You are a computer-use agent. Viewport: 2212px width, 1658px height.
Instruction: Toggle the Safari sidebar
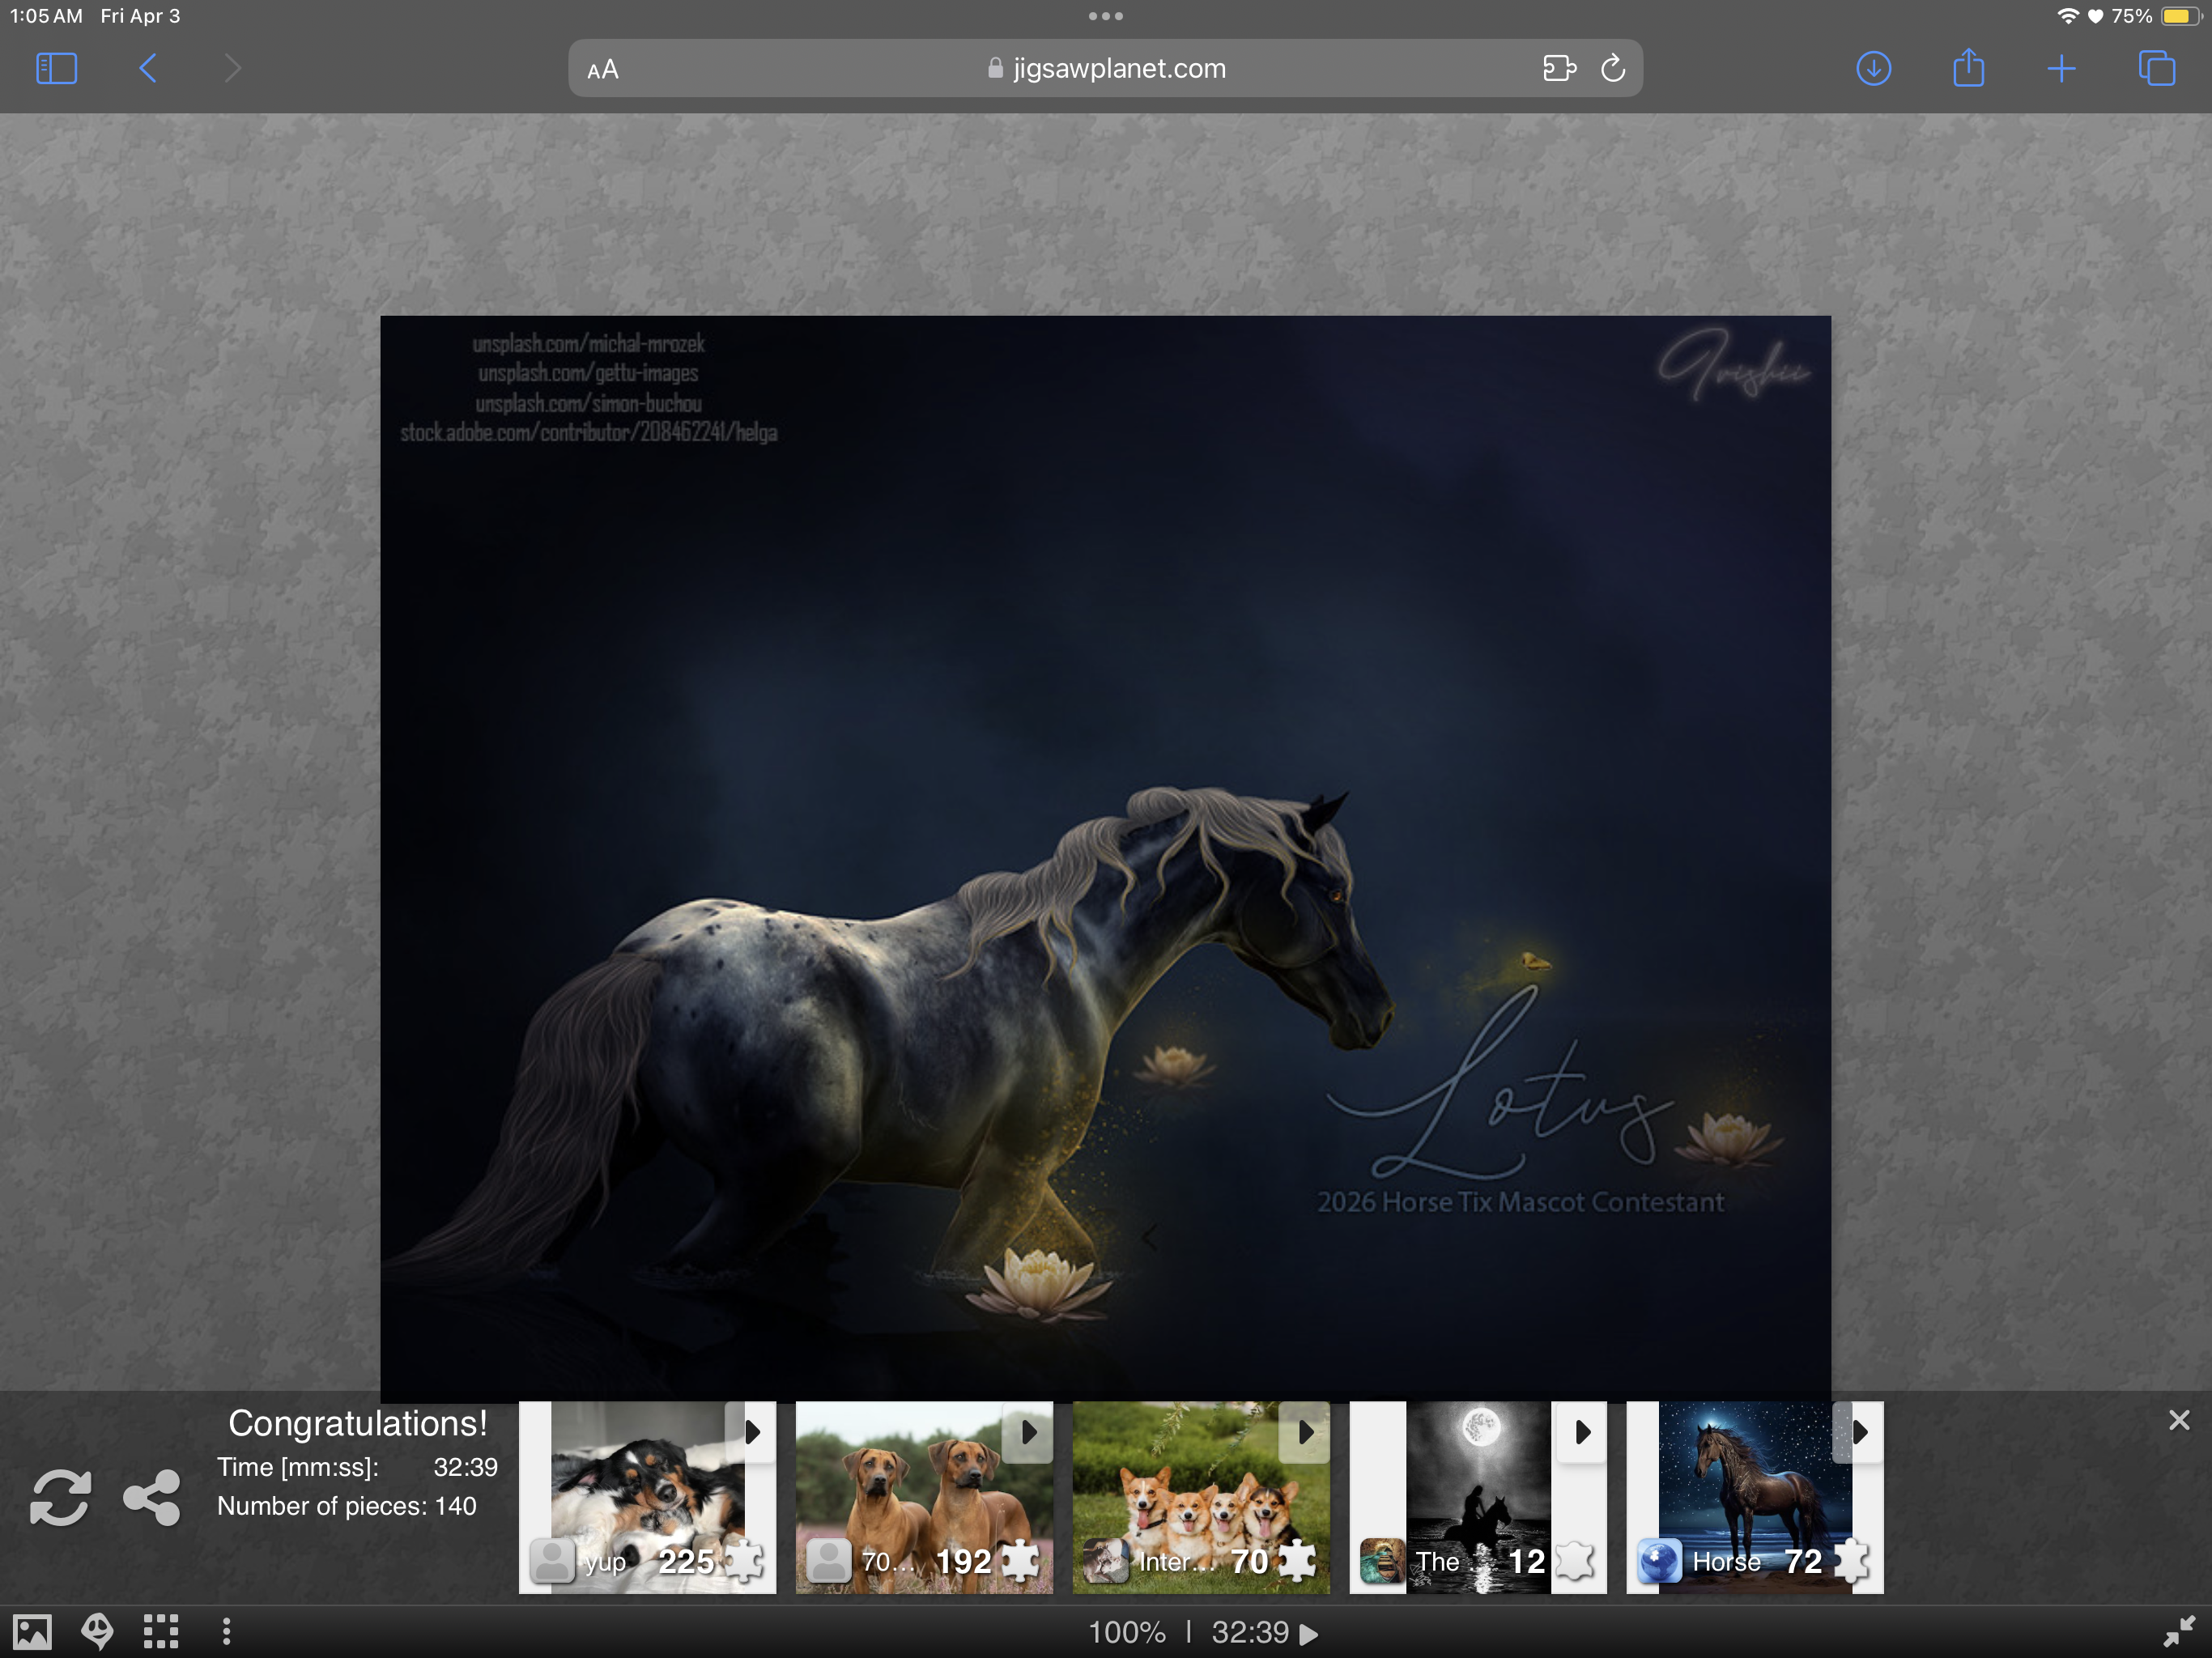tap(56, 68)
